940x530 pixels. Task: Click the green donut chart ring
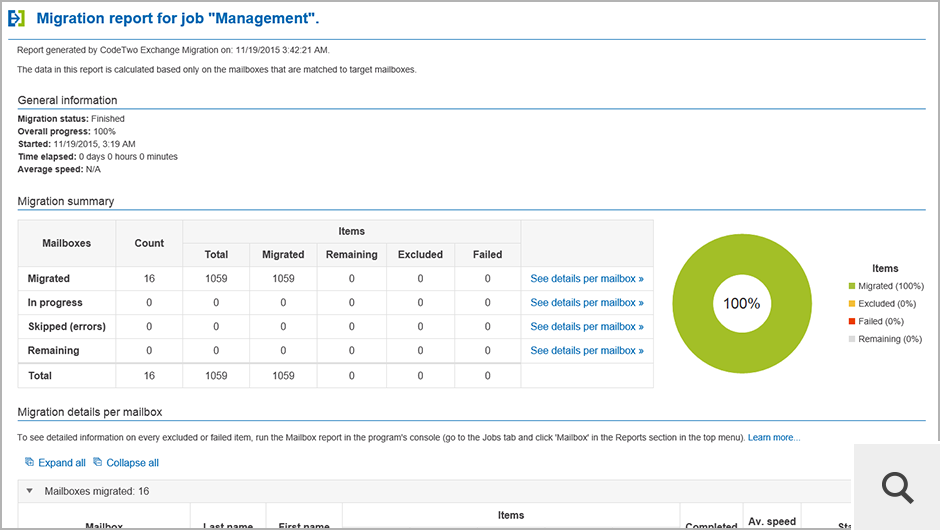[x=693, y=303]
